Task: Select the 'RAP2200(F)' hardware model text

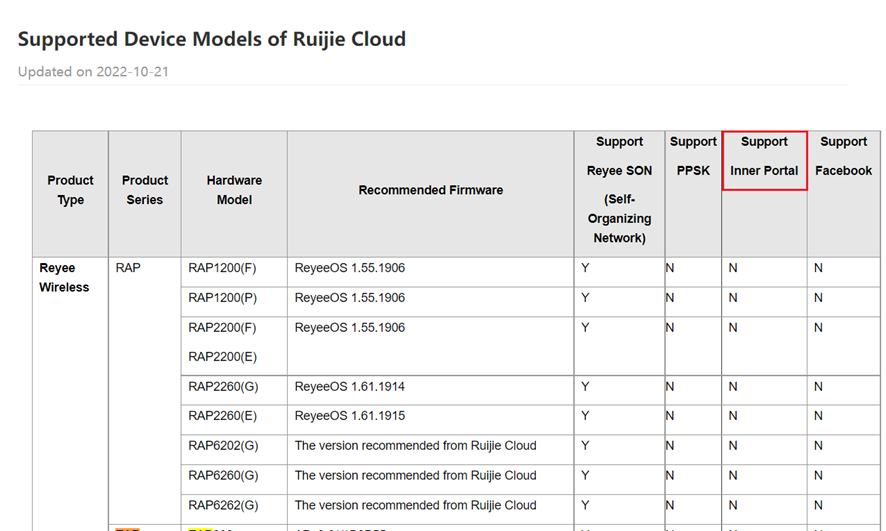Action: [x=222, y=328]
